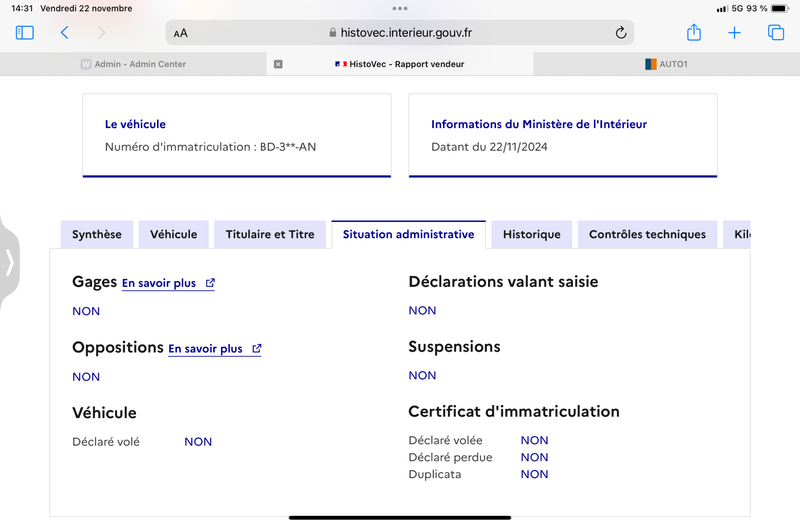800x525 pixels.
Task: Click the Le véhicule heading
Action: click(x=135, y=124)
